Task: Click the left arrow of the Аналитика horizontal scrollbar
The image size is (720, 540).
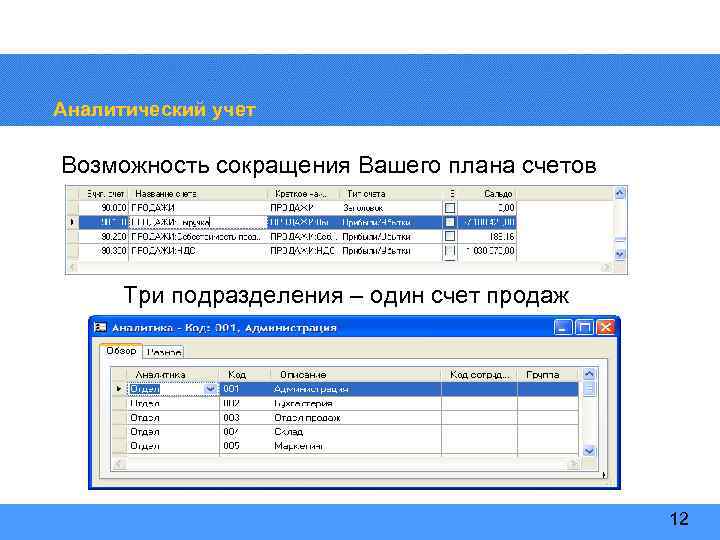Action: coord(118,464)
